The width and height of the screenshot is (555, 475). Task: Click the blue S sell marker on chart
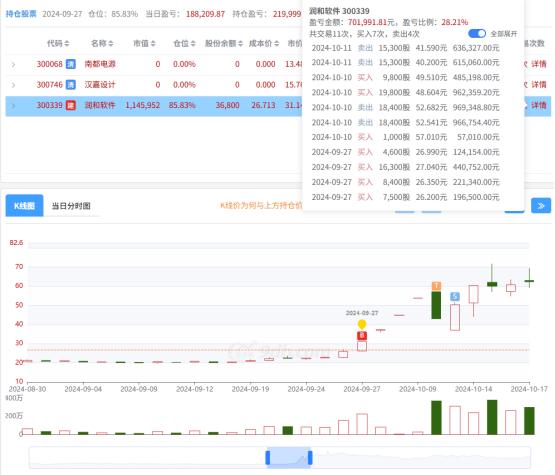coord(455,297)
